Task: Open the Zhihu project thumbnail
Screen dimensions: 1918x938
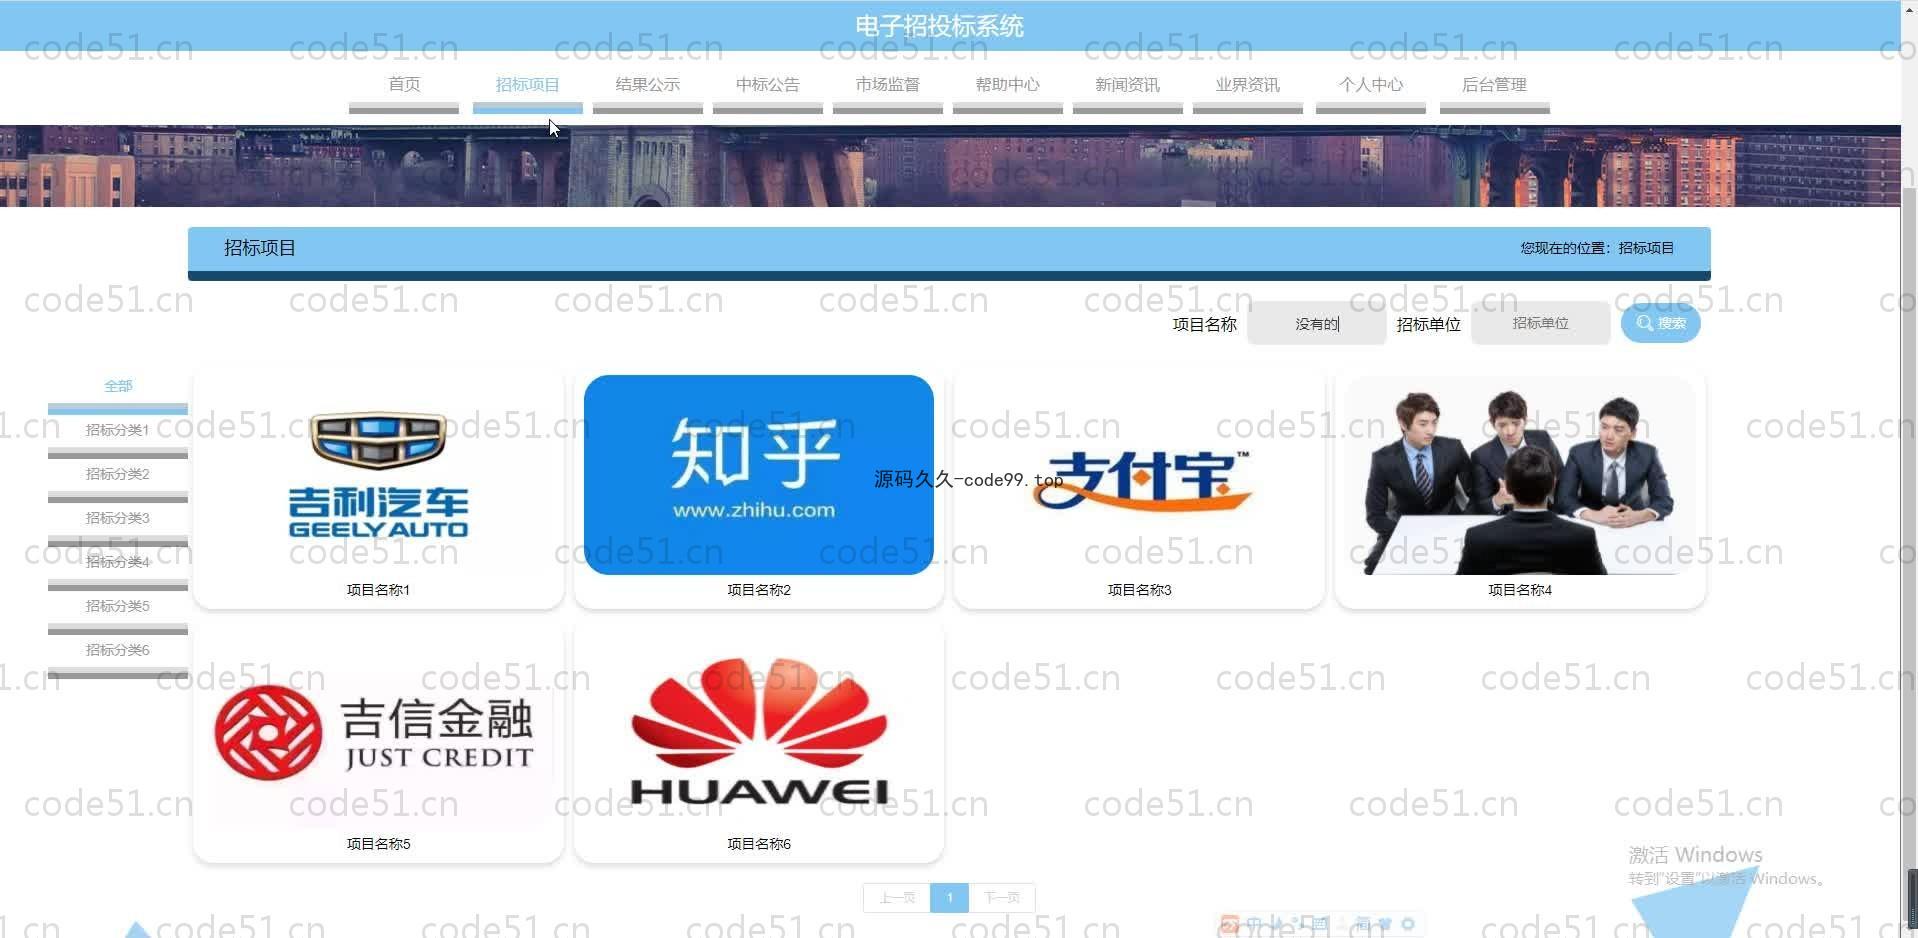Action: pos(759,475)
